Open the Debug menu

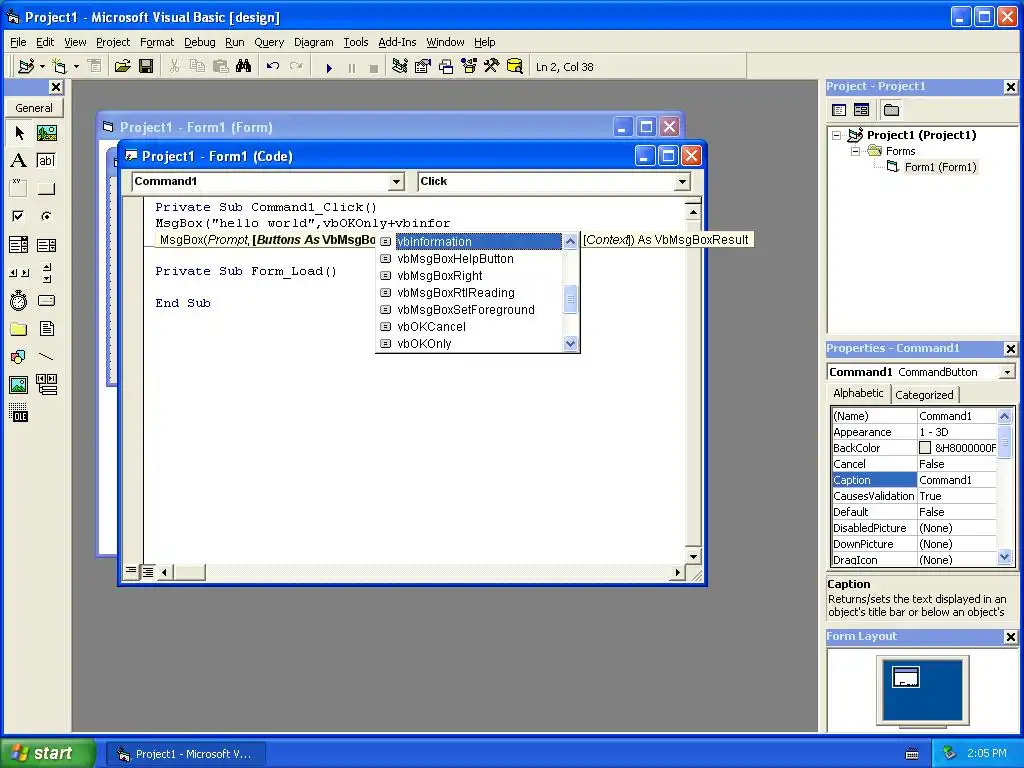(x=200, y=42)
